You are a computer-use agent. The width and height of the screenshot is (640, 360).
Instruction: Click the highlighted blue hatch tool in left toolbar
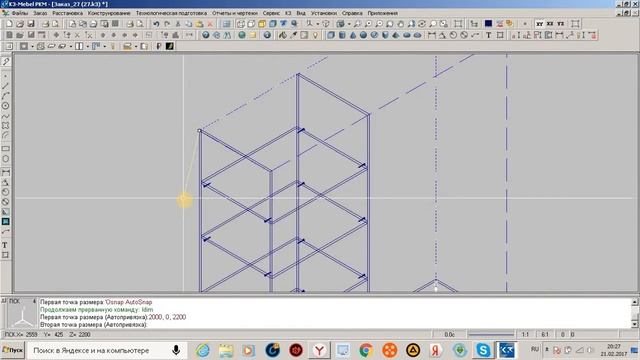[5, 222]
